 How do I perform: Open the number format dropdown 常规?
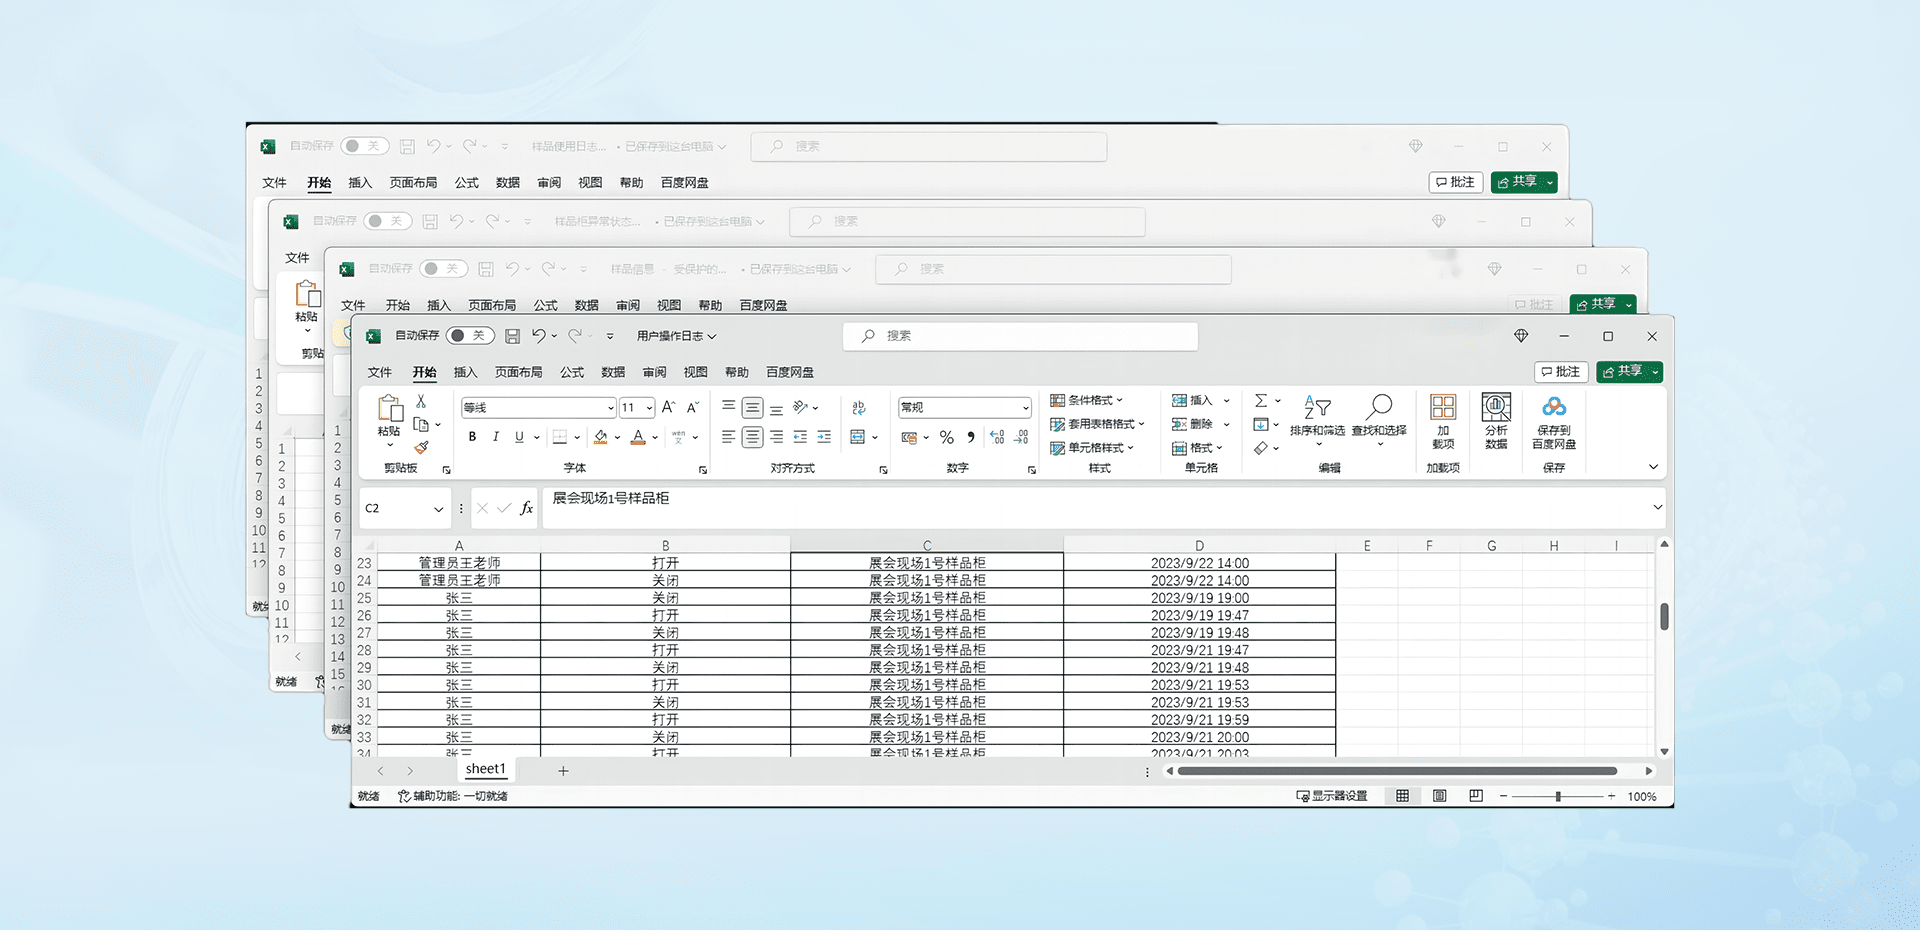coord(1025,408)
